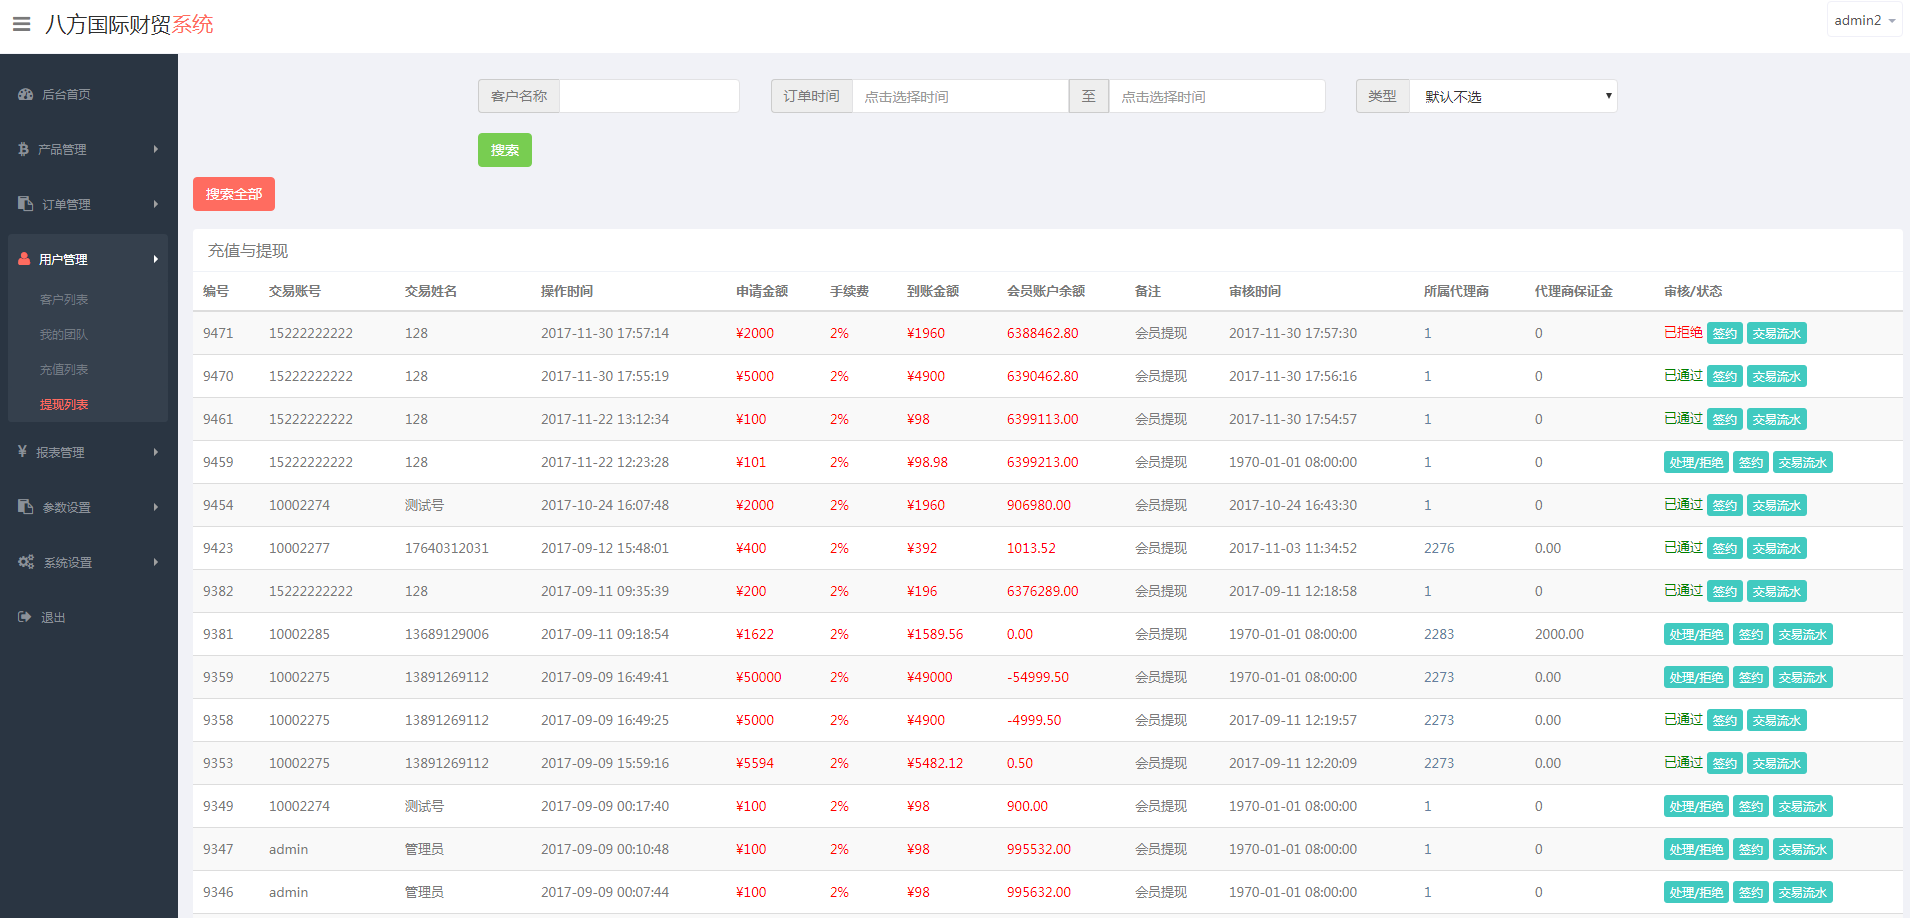This screenshot has width=1910, height=918.
Task: Click the yen icon beside 报表管理
Action: [x=23, y=452]
